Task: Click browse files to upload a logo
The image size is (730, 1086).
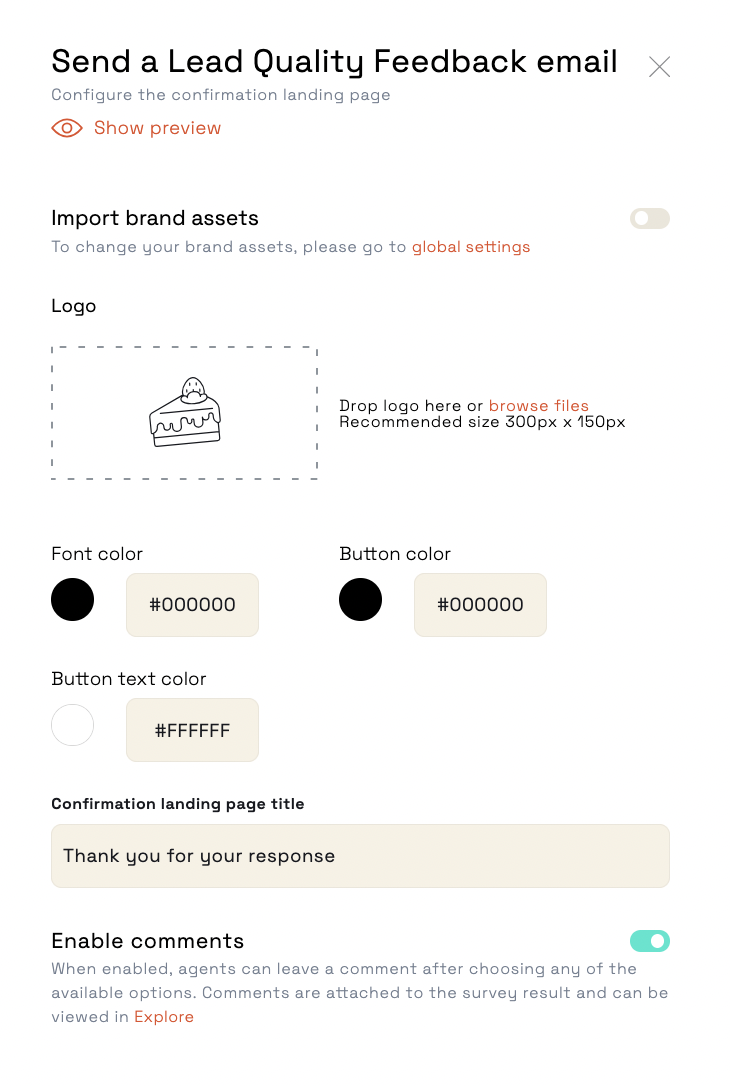Action: [x=539, y=405]
